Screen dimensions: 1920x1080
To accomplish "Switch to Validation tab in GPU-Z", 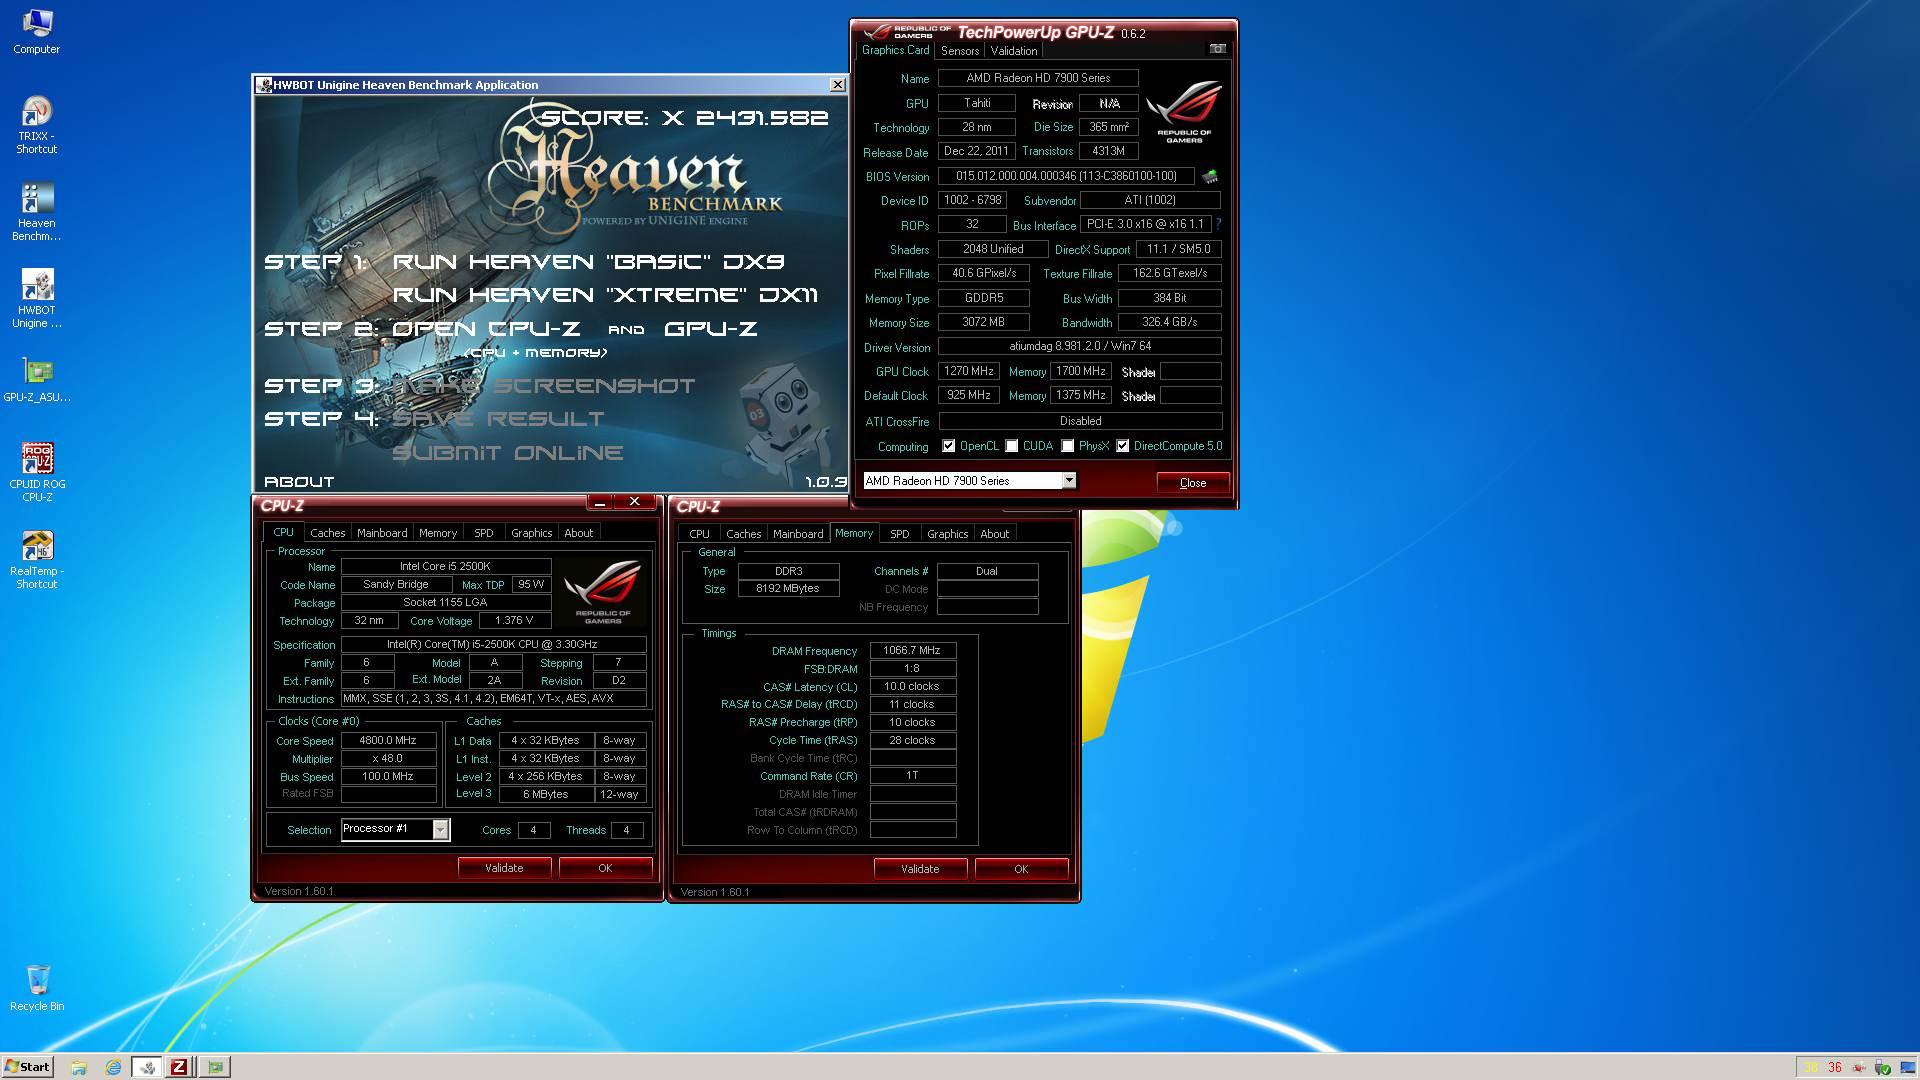I will (1014, 51).
